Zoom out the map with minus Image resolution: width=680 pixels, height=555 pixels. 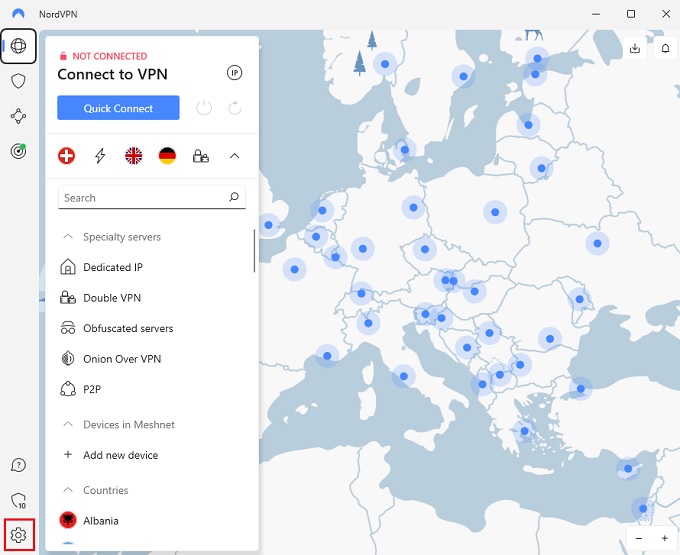tap(638, 539)
